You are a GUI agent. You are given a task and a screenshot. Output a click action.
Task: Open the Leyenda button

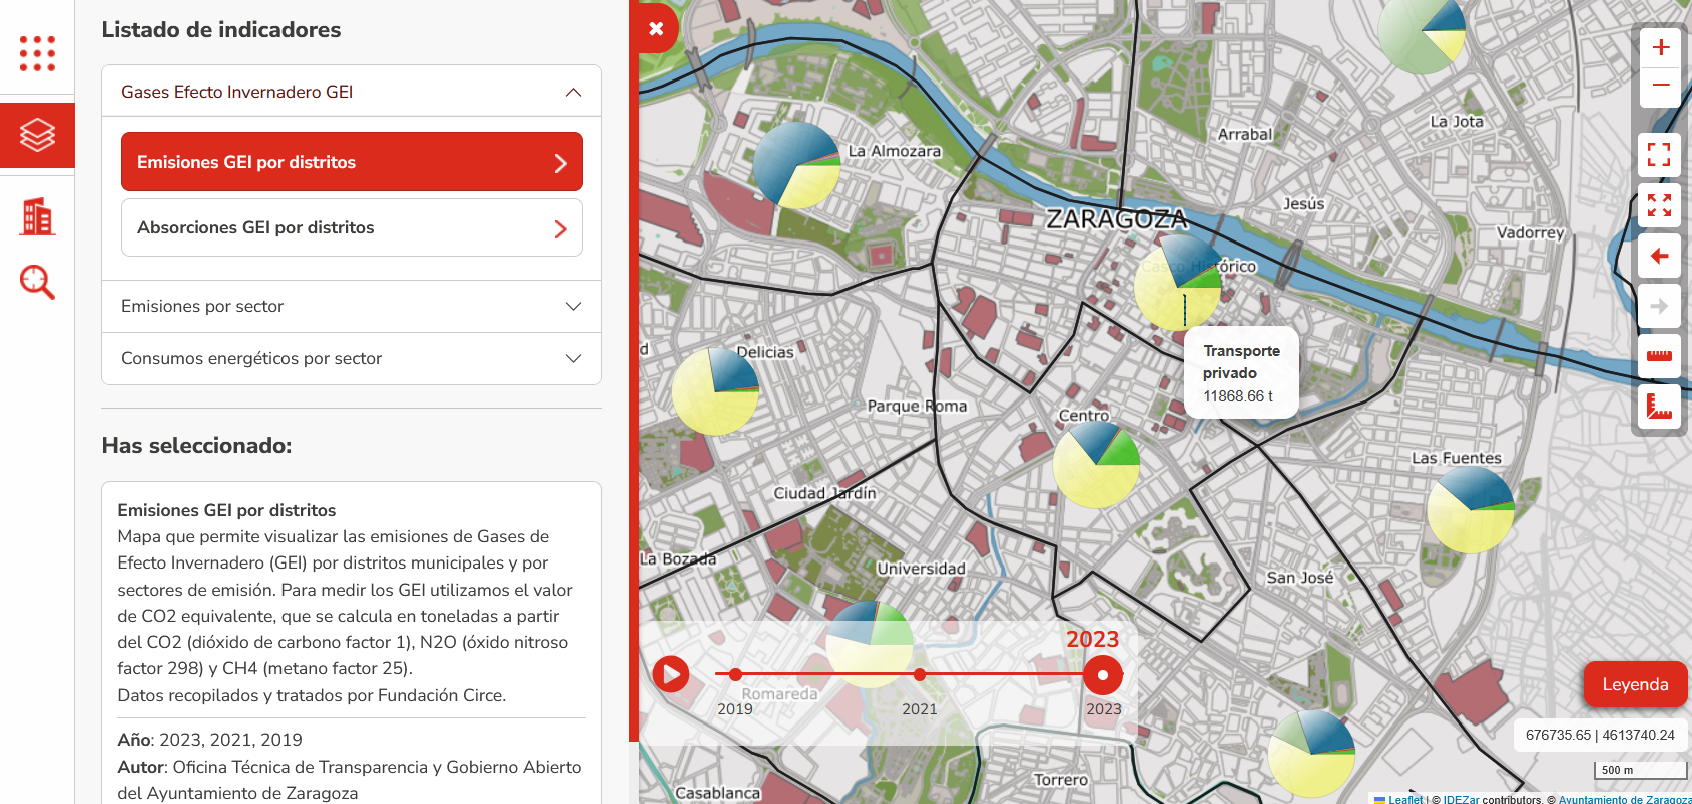click(x=1635, y=684)
